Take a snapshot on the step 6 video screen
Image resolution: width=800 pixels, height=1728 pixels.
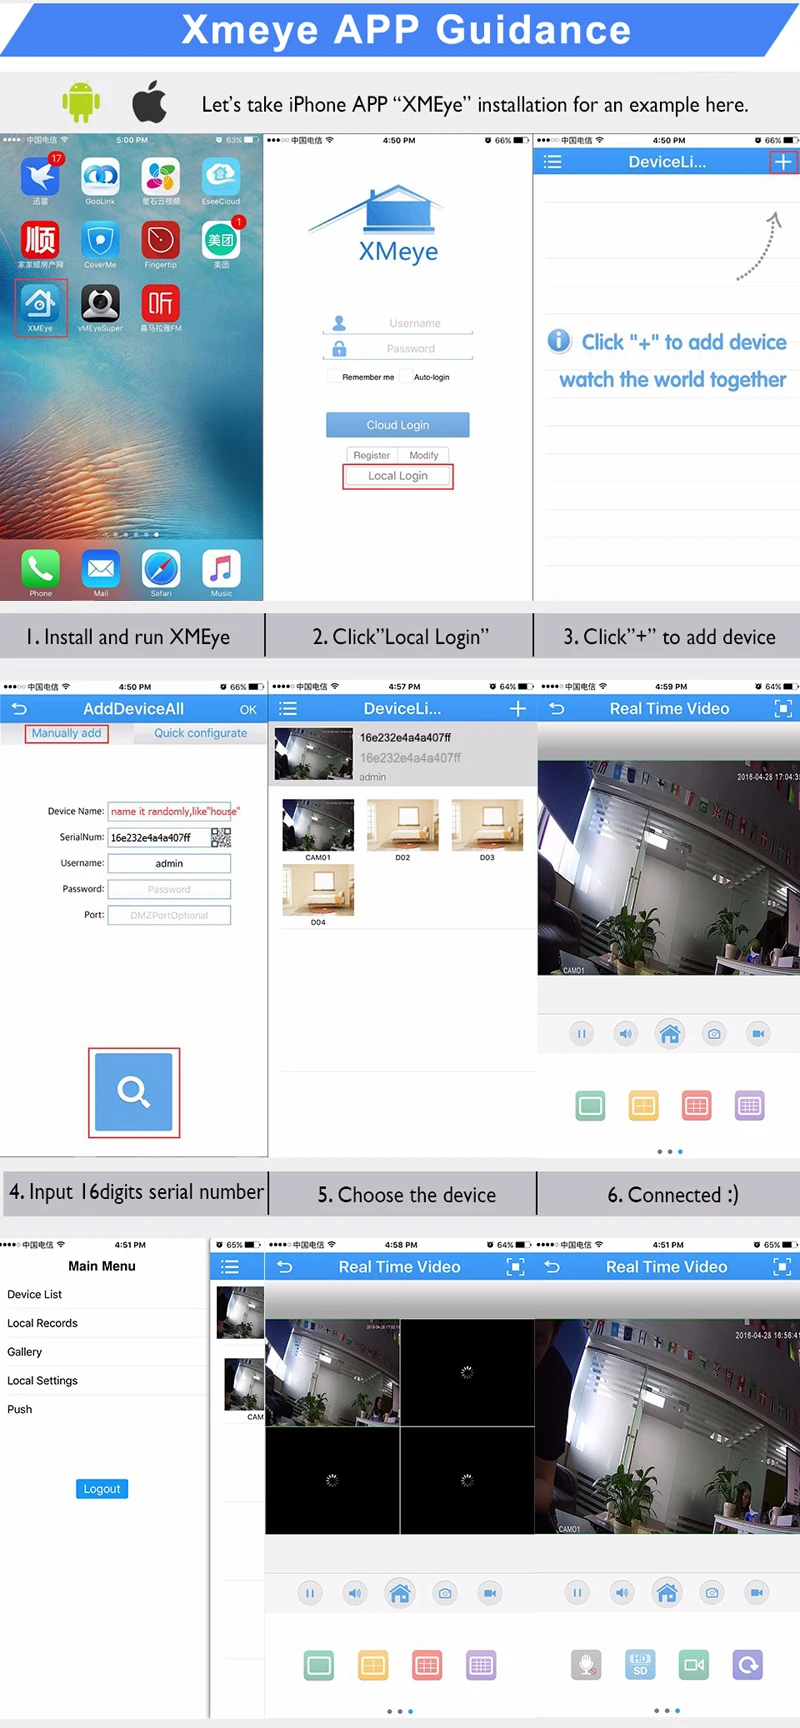point(714,1034)
